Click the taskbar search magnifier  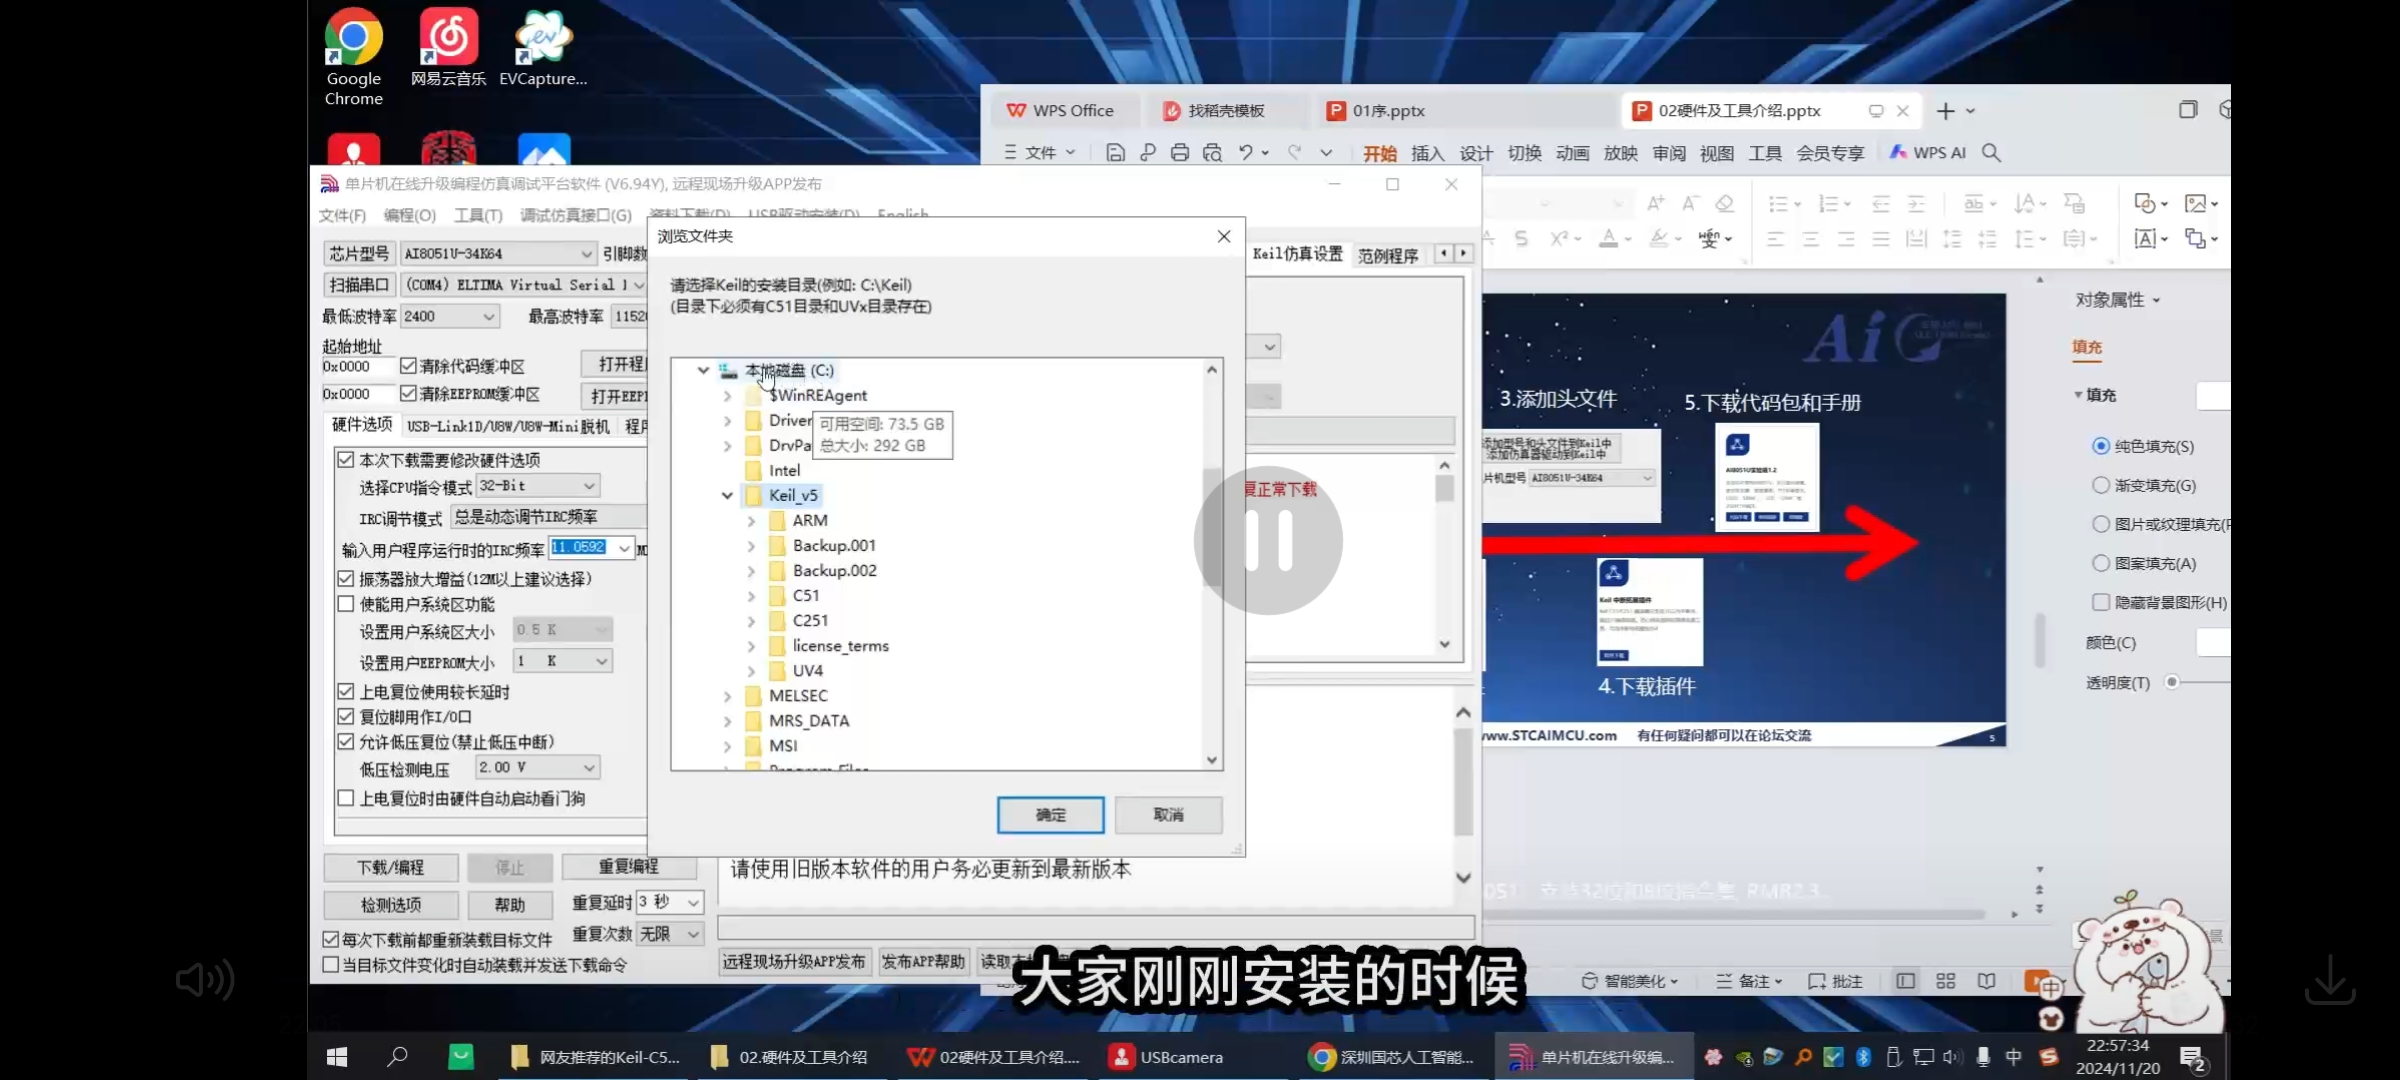point(397,1057)
